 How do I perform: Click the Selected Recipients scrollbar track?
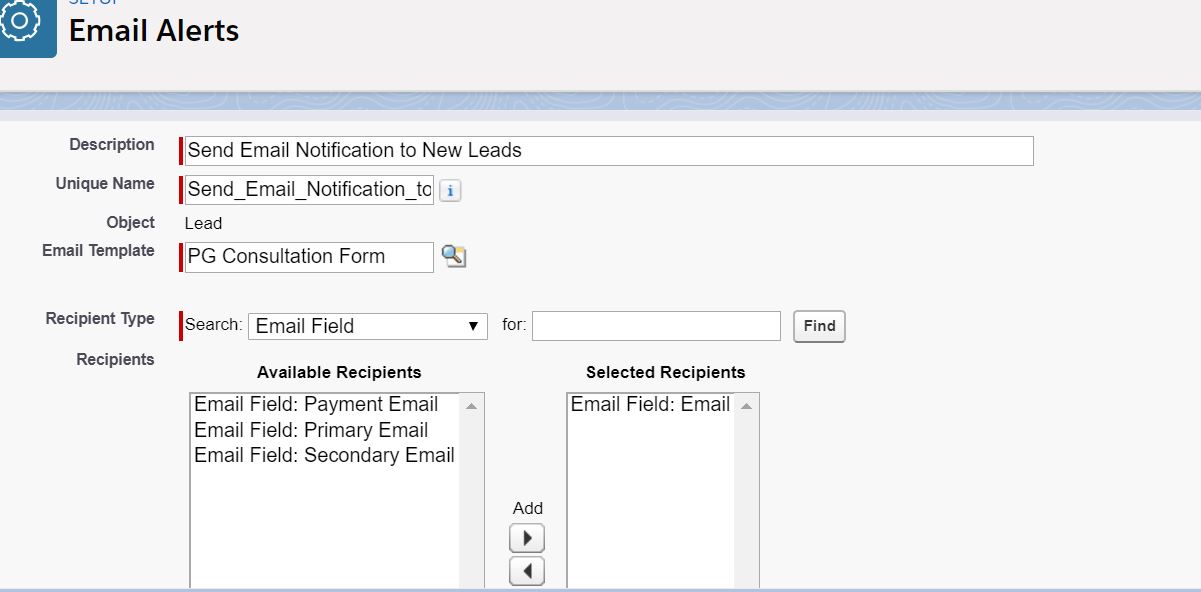click(746, 500)
